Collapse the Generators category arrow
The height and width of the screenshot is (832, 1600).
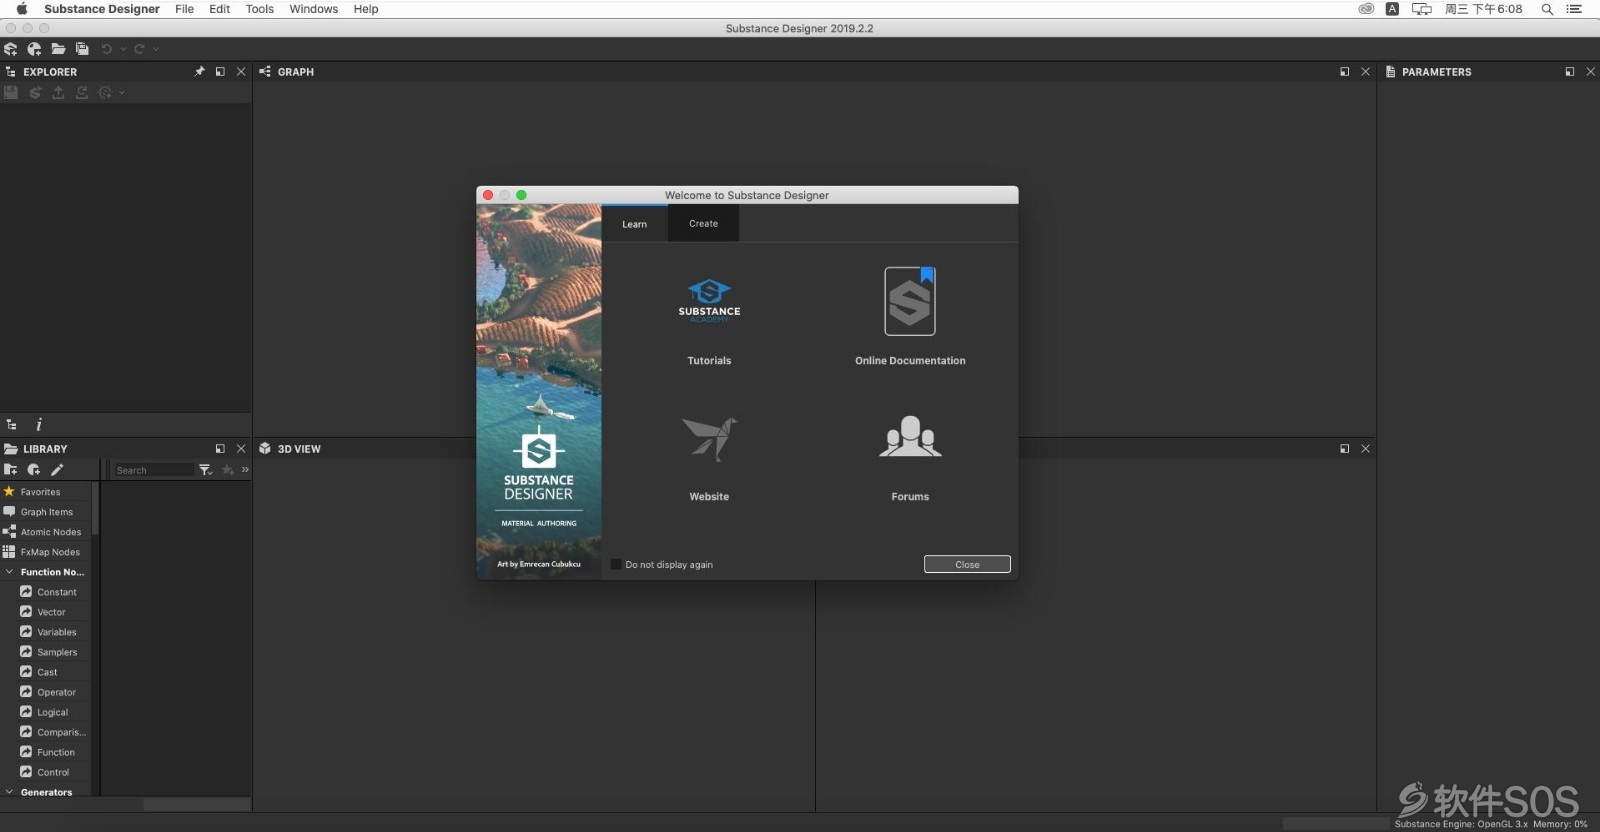tap(10, 792)
